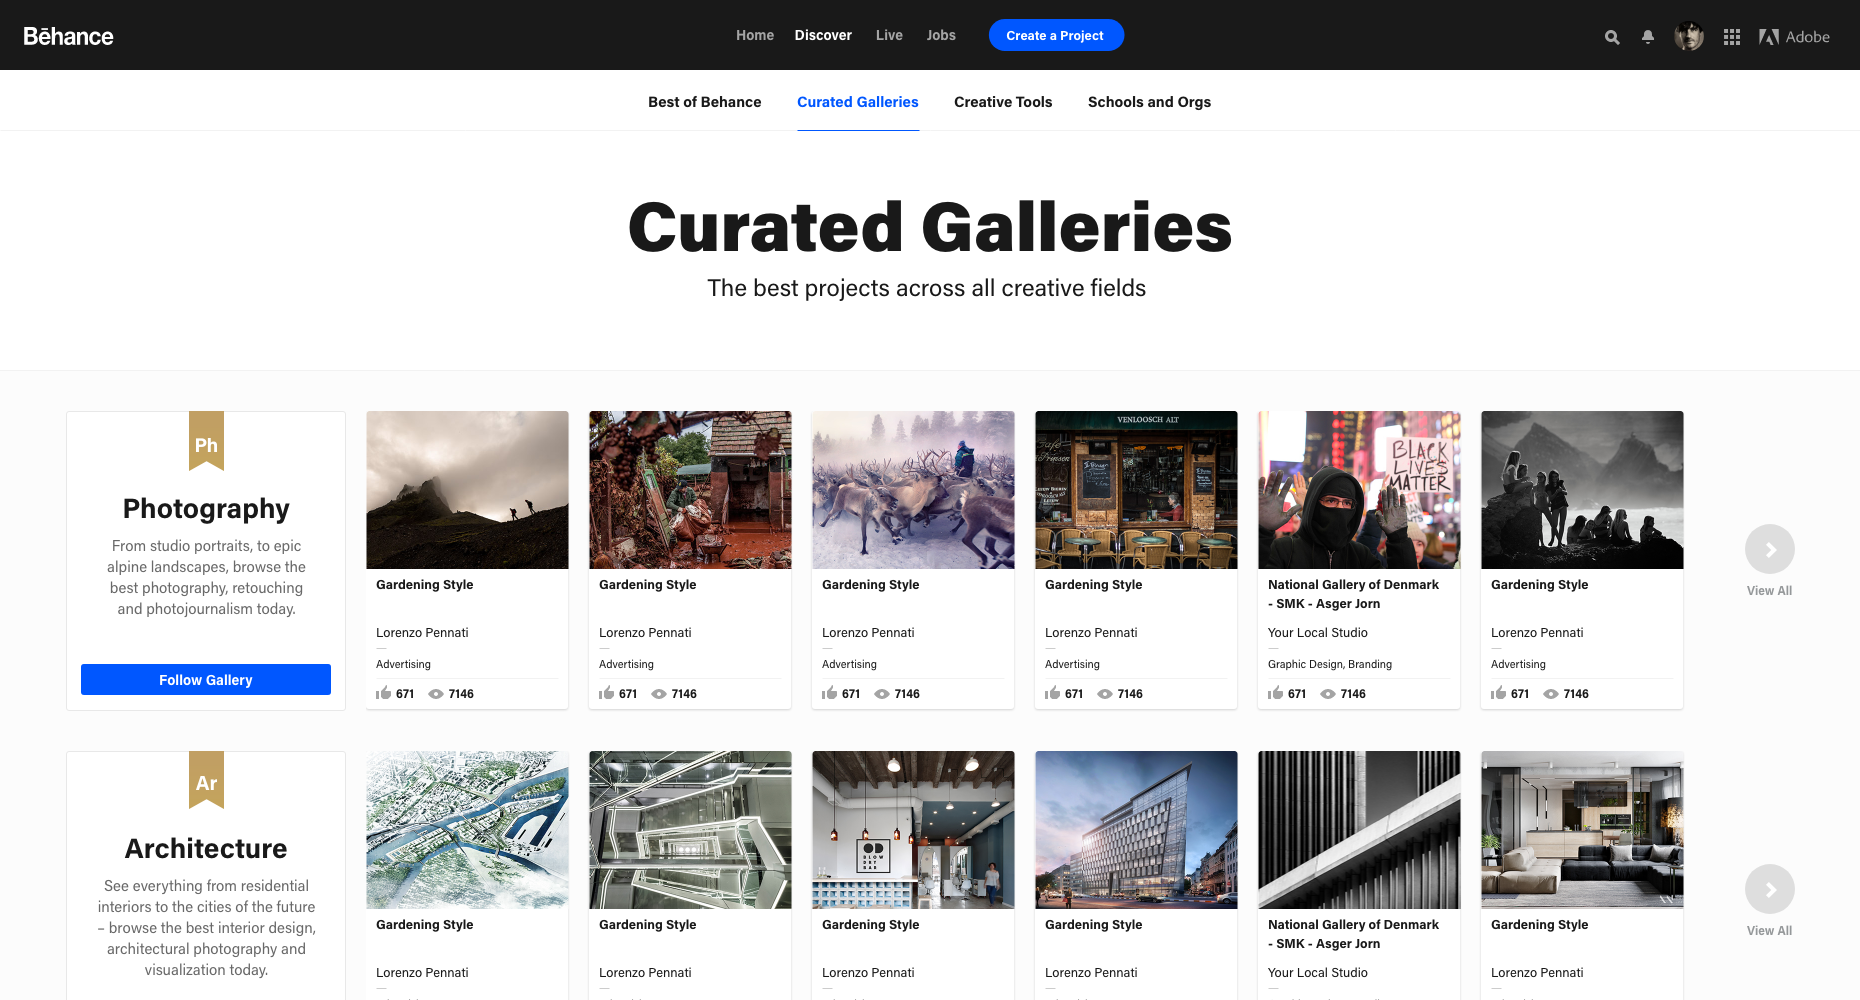This screenshot has height=1000, width=1860.
Task: Click 'National Gallery of Denmark' title in Architecture row
Action: tap(1353, 934)
